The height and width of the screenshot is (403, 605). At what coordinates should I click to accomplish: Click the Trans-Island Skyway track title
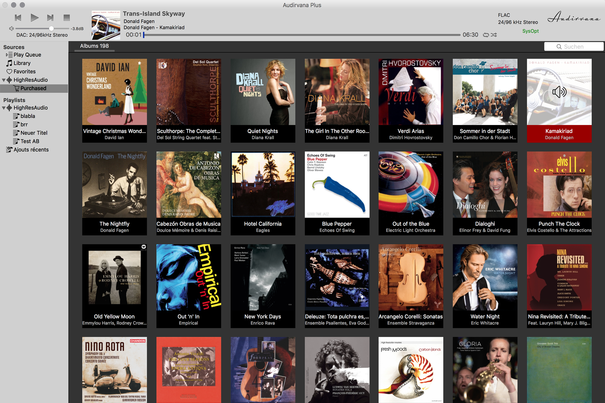click(x=154, y=14)
